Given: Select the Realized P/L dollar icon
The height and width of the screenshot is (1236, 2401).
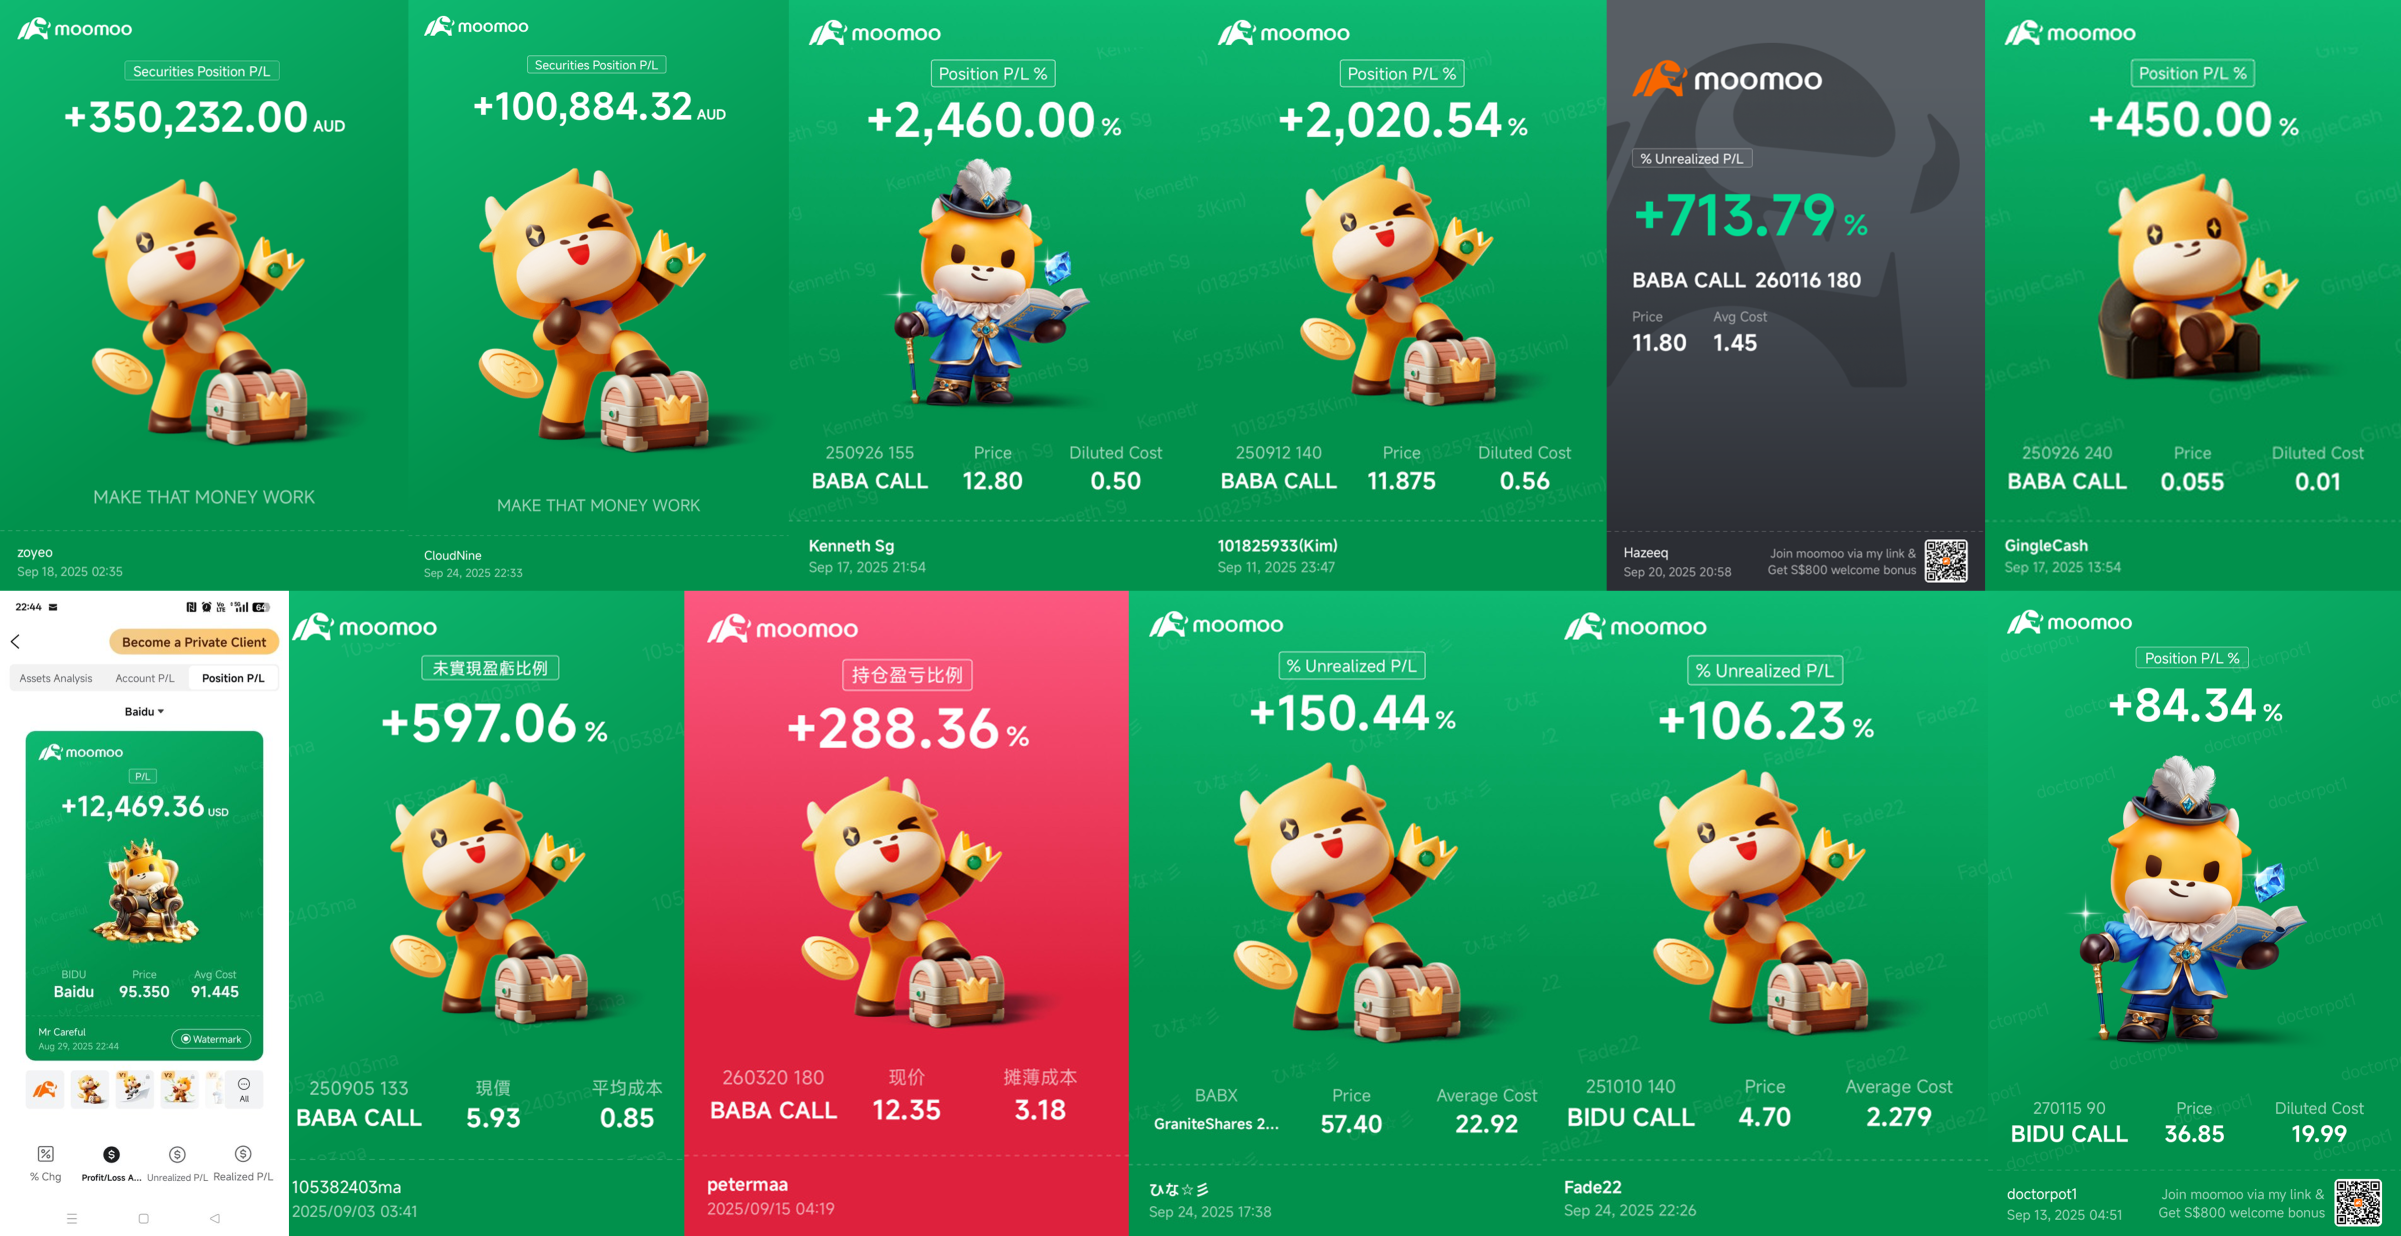Looking at the screenshot, I should tap(243, 1154).
